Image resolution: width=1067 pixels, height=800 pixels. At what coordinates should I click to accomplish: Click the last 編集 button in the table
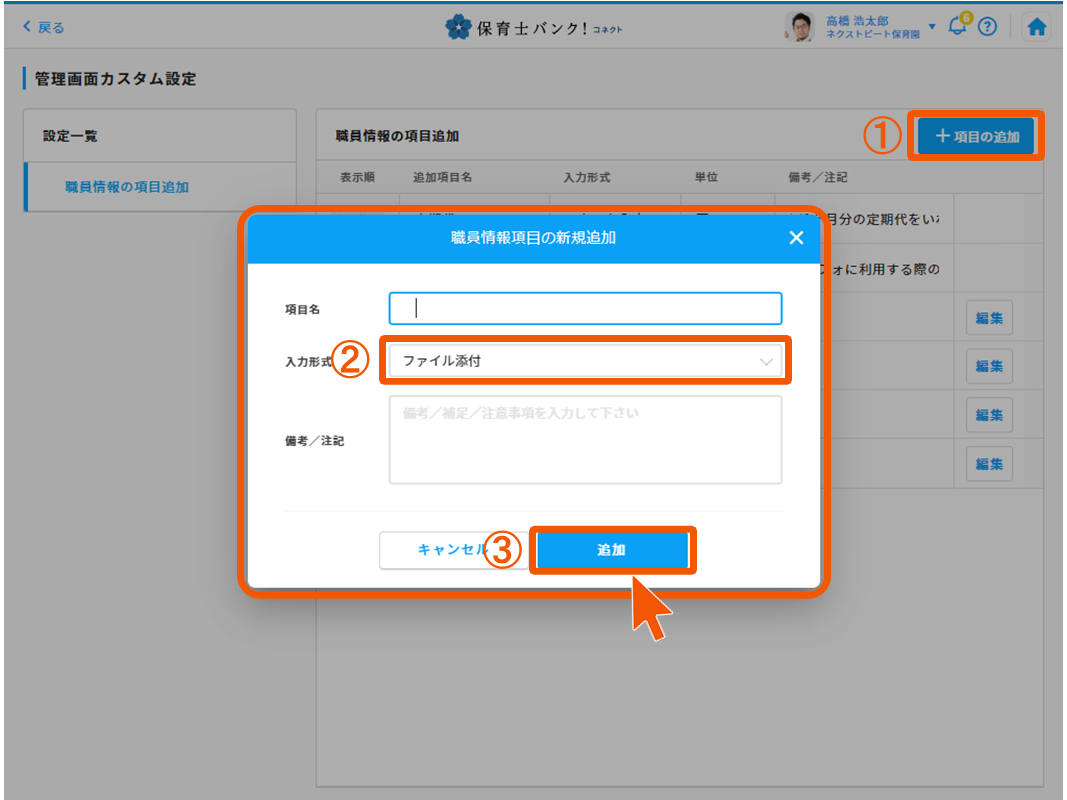pos(989,463)
